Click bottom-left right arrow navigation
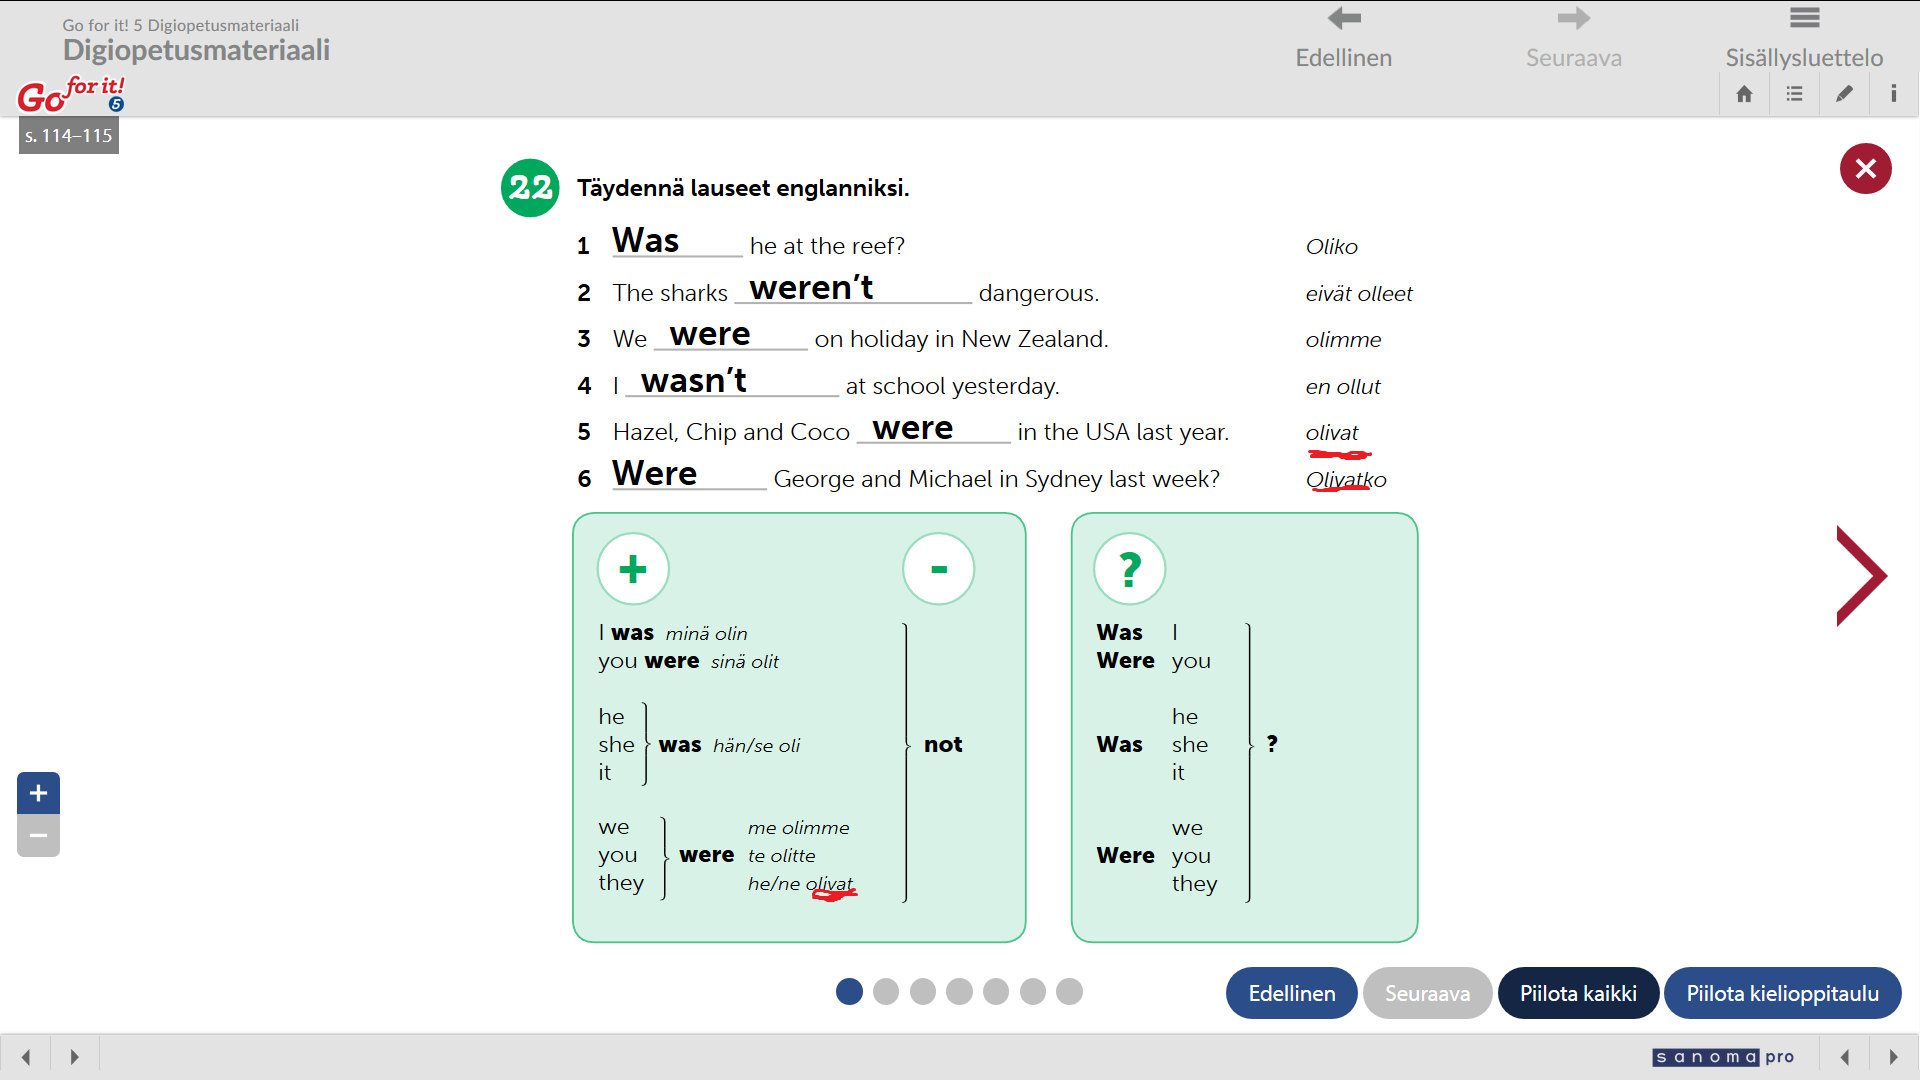Viewport: 1920px width, 1080px height. [x=74, y=1057]
